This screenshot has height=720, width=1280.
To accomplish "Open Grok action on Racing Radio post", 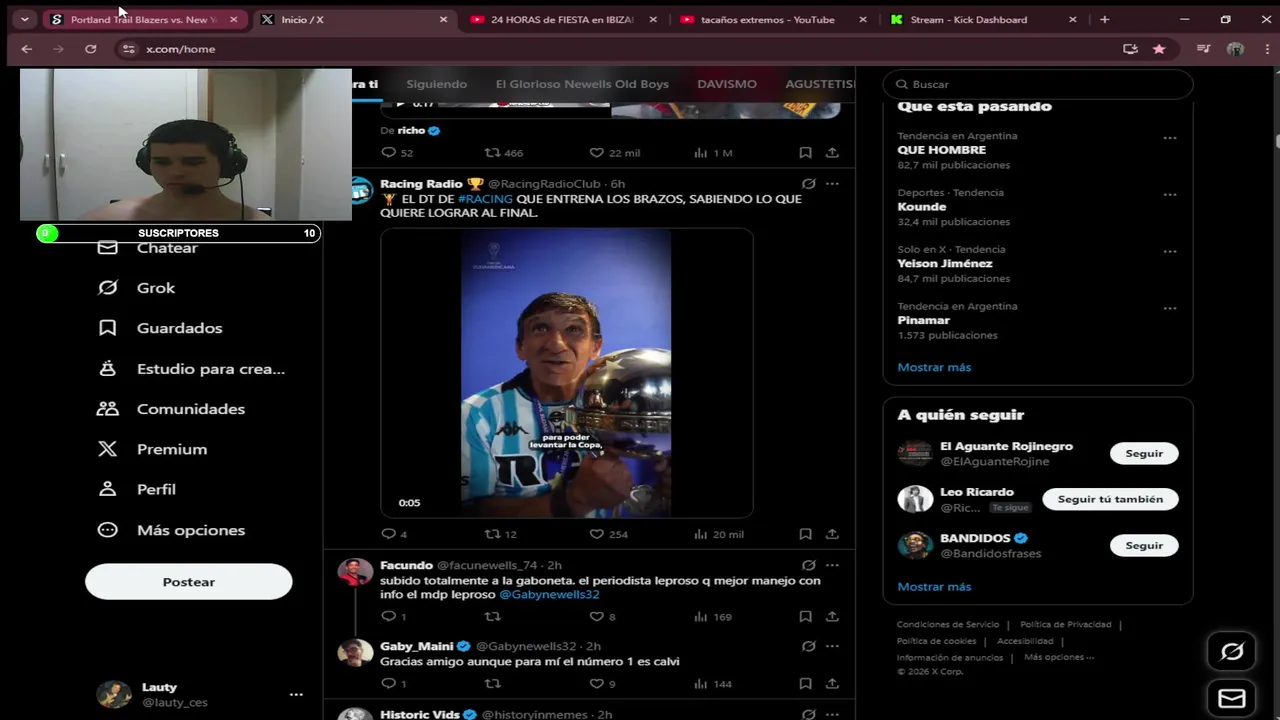I will point(808,184).
